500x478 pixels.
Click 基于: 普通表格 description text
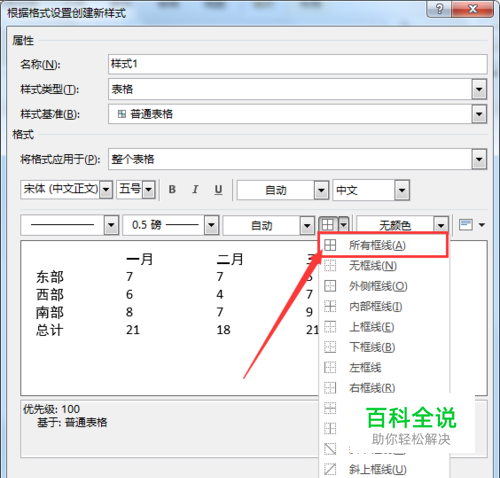(72, 422)
